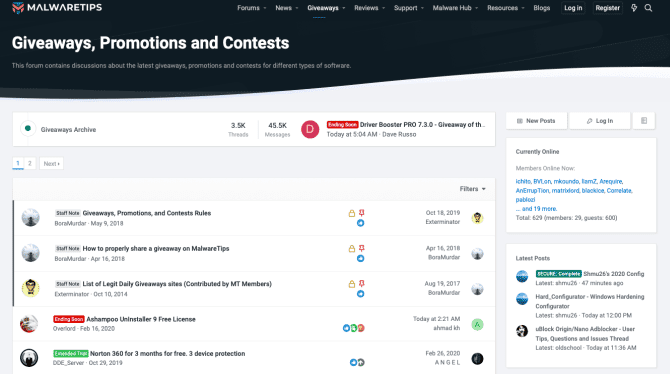Click Exterminator's avatar on the Daily Giveaways thread
The width and height of the screenshot is (670, 374).
click(31, 288)
